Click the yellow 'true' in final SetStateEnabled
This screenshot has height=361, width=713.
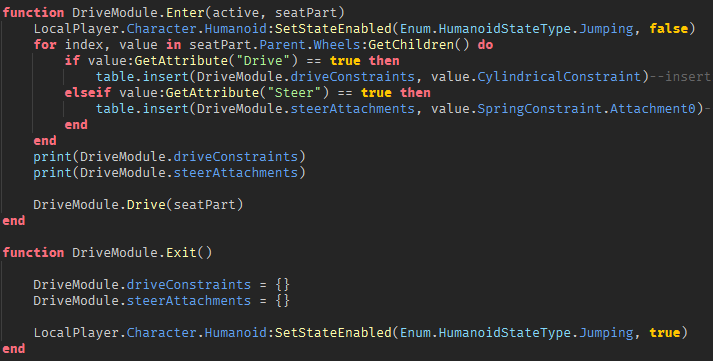pyautogui.click(x=664, y=332)
